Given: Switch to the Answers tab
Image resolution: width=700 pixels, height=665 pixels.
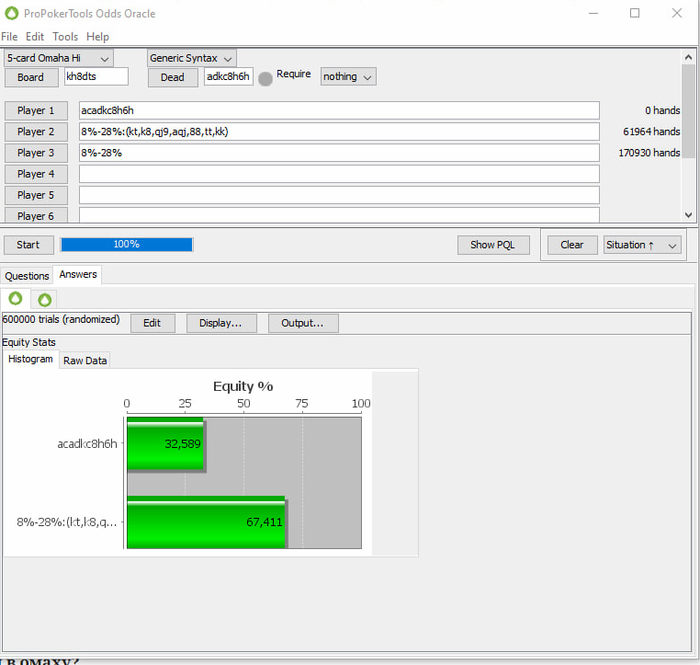Looking at the screenshot, I should [78, 274].
